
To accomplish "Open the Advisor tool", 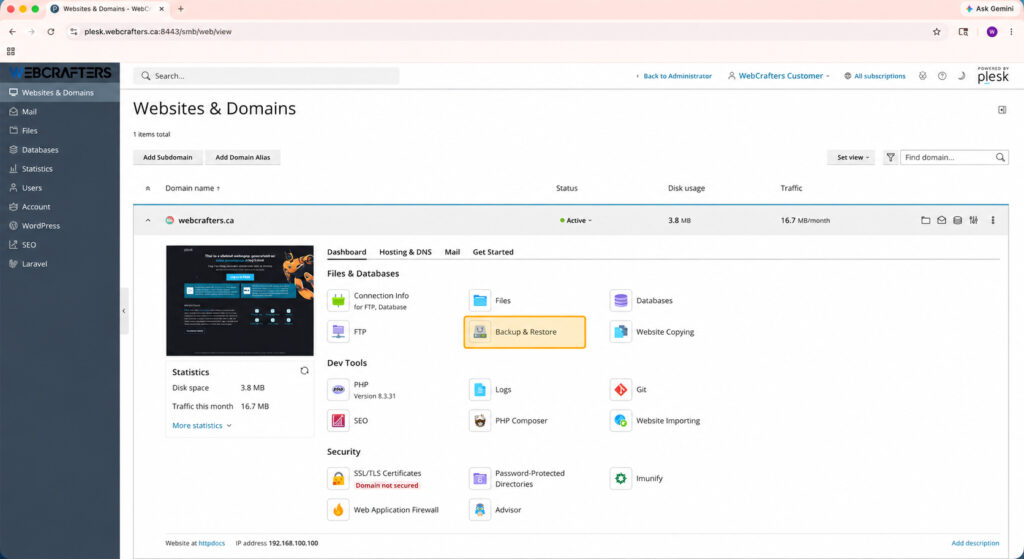I will tap(496, 510).
